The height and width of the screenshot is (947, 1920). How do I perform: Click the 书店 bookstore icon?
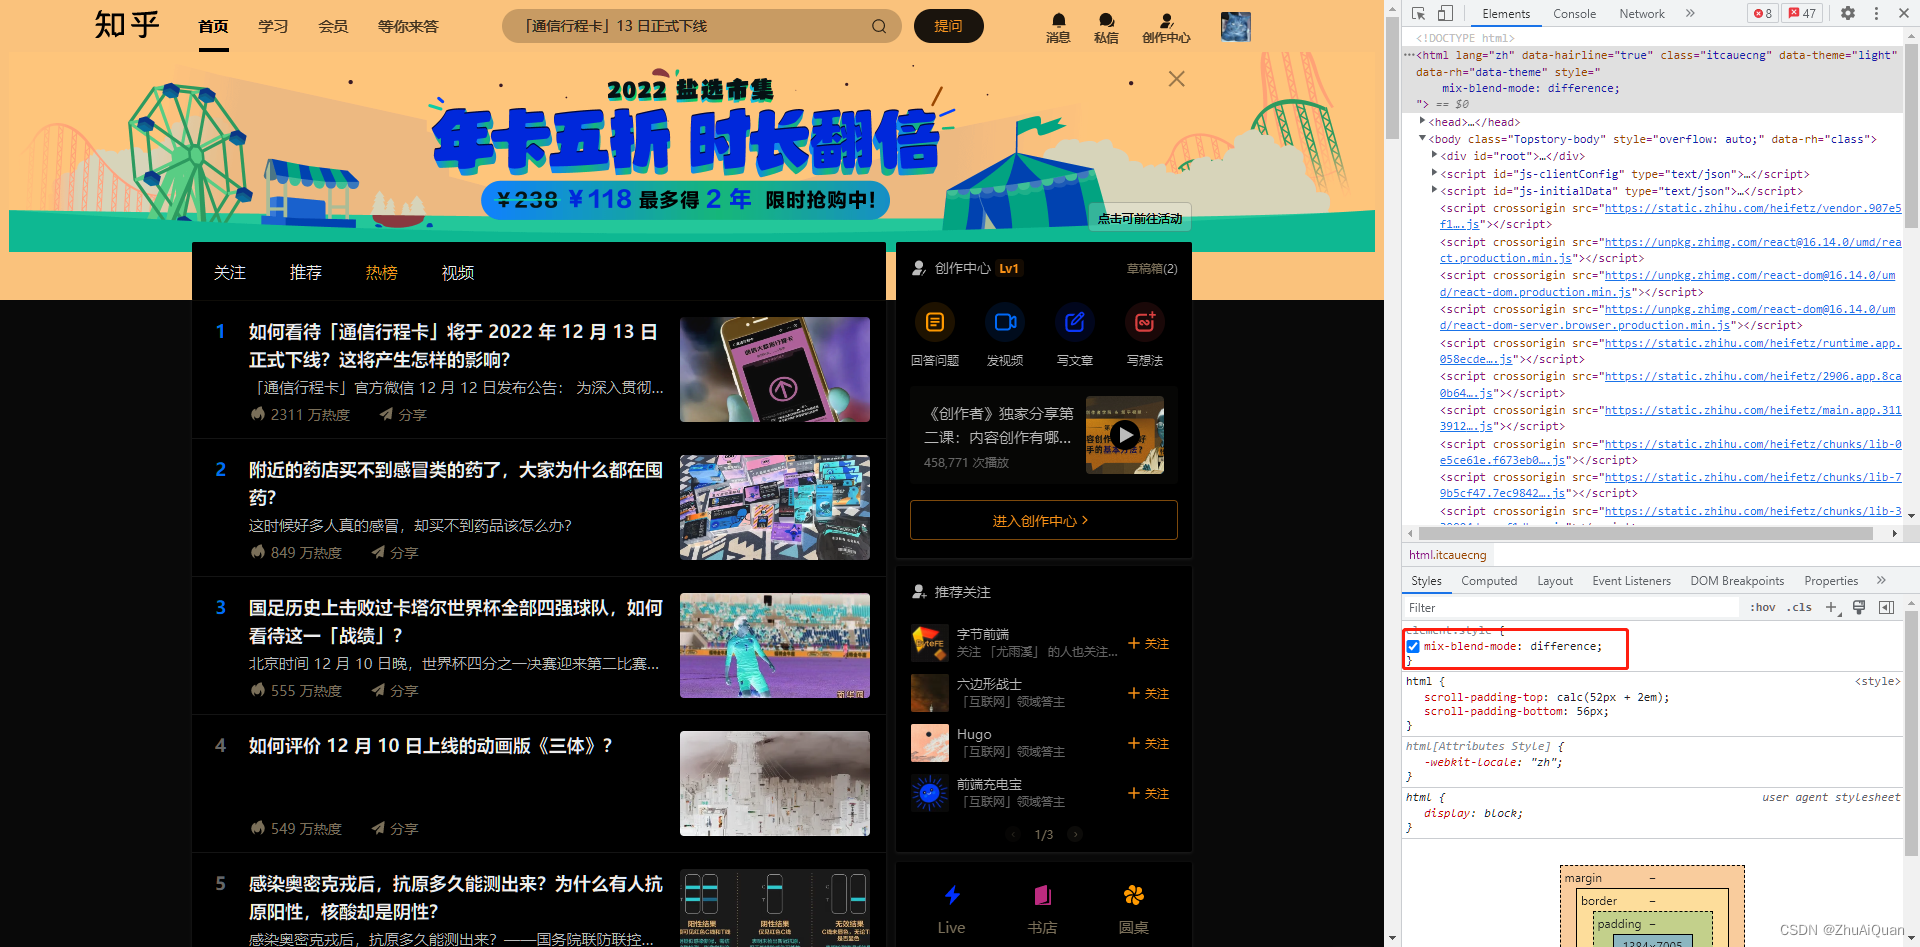[1043, 895]
